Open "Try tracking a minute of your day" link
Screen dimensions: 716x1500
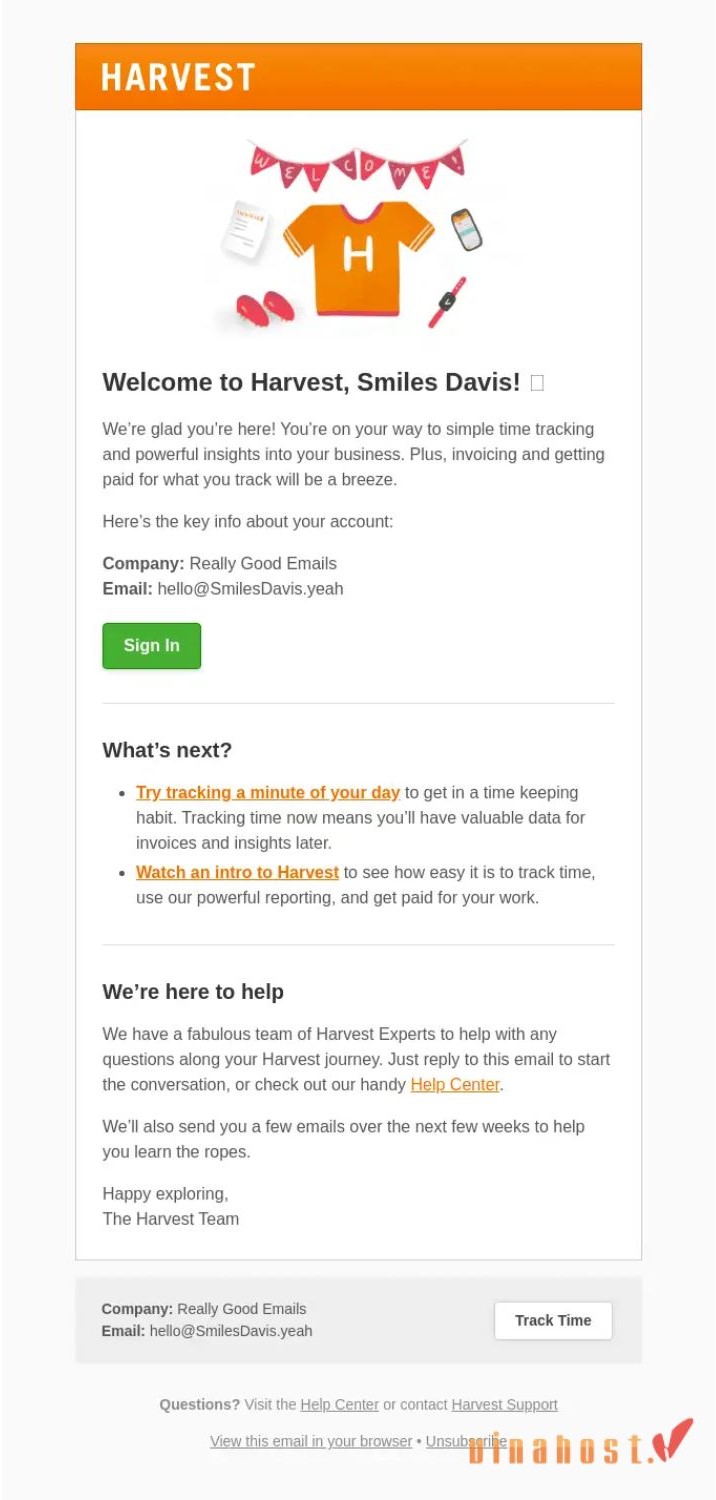tap(268, 792)
